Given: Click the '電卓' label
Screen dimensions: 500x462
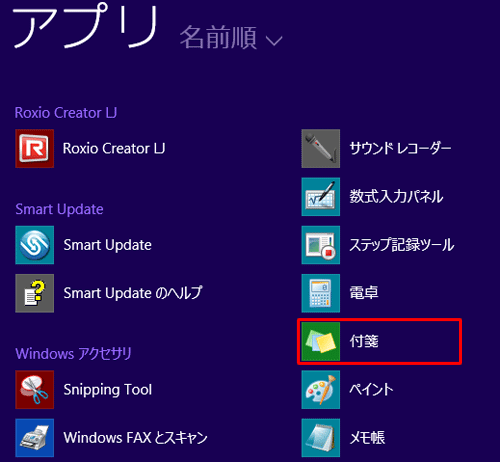Looking at the screenshot, I should 364,293.
